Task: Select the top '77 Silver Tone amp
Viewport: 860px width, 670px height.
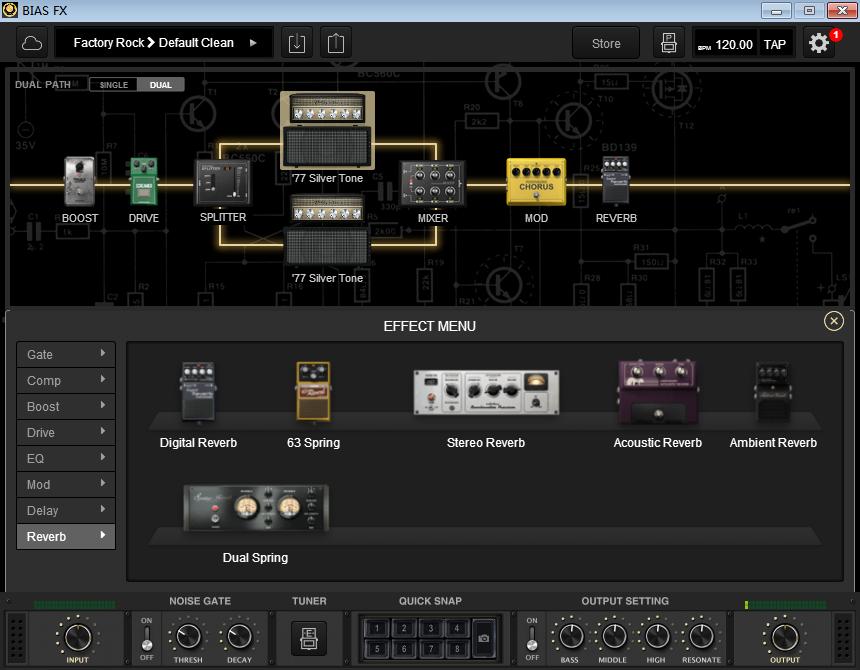Action: [x=328, y=130]
